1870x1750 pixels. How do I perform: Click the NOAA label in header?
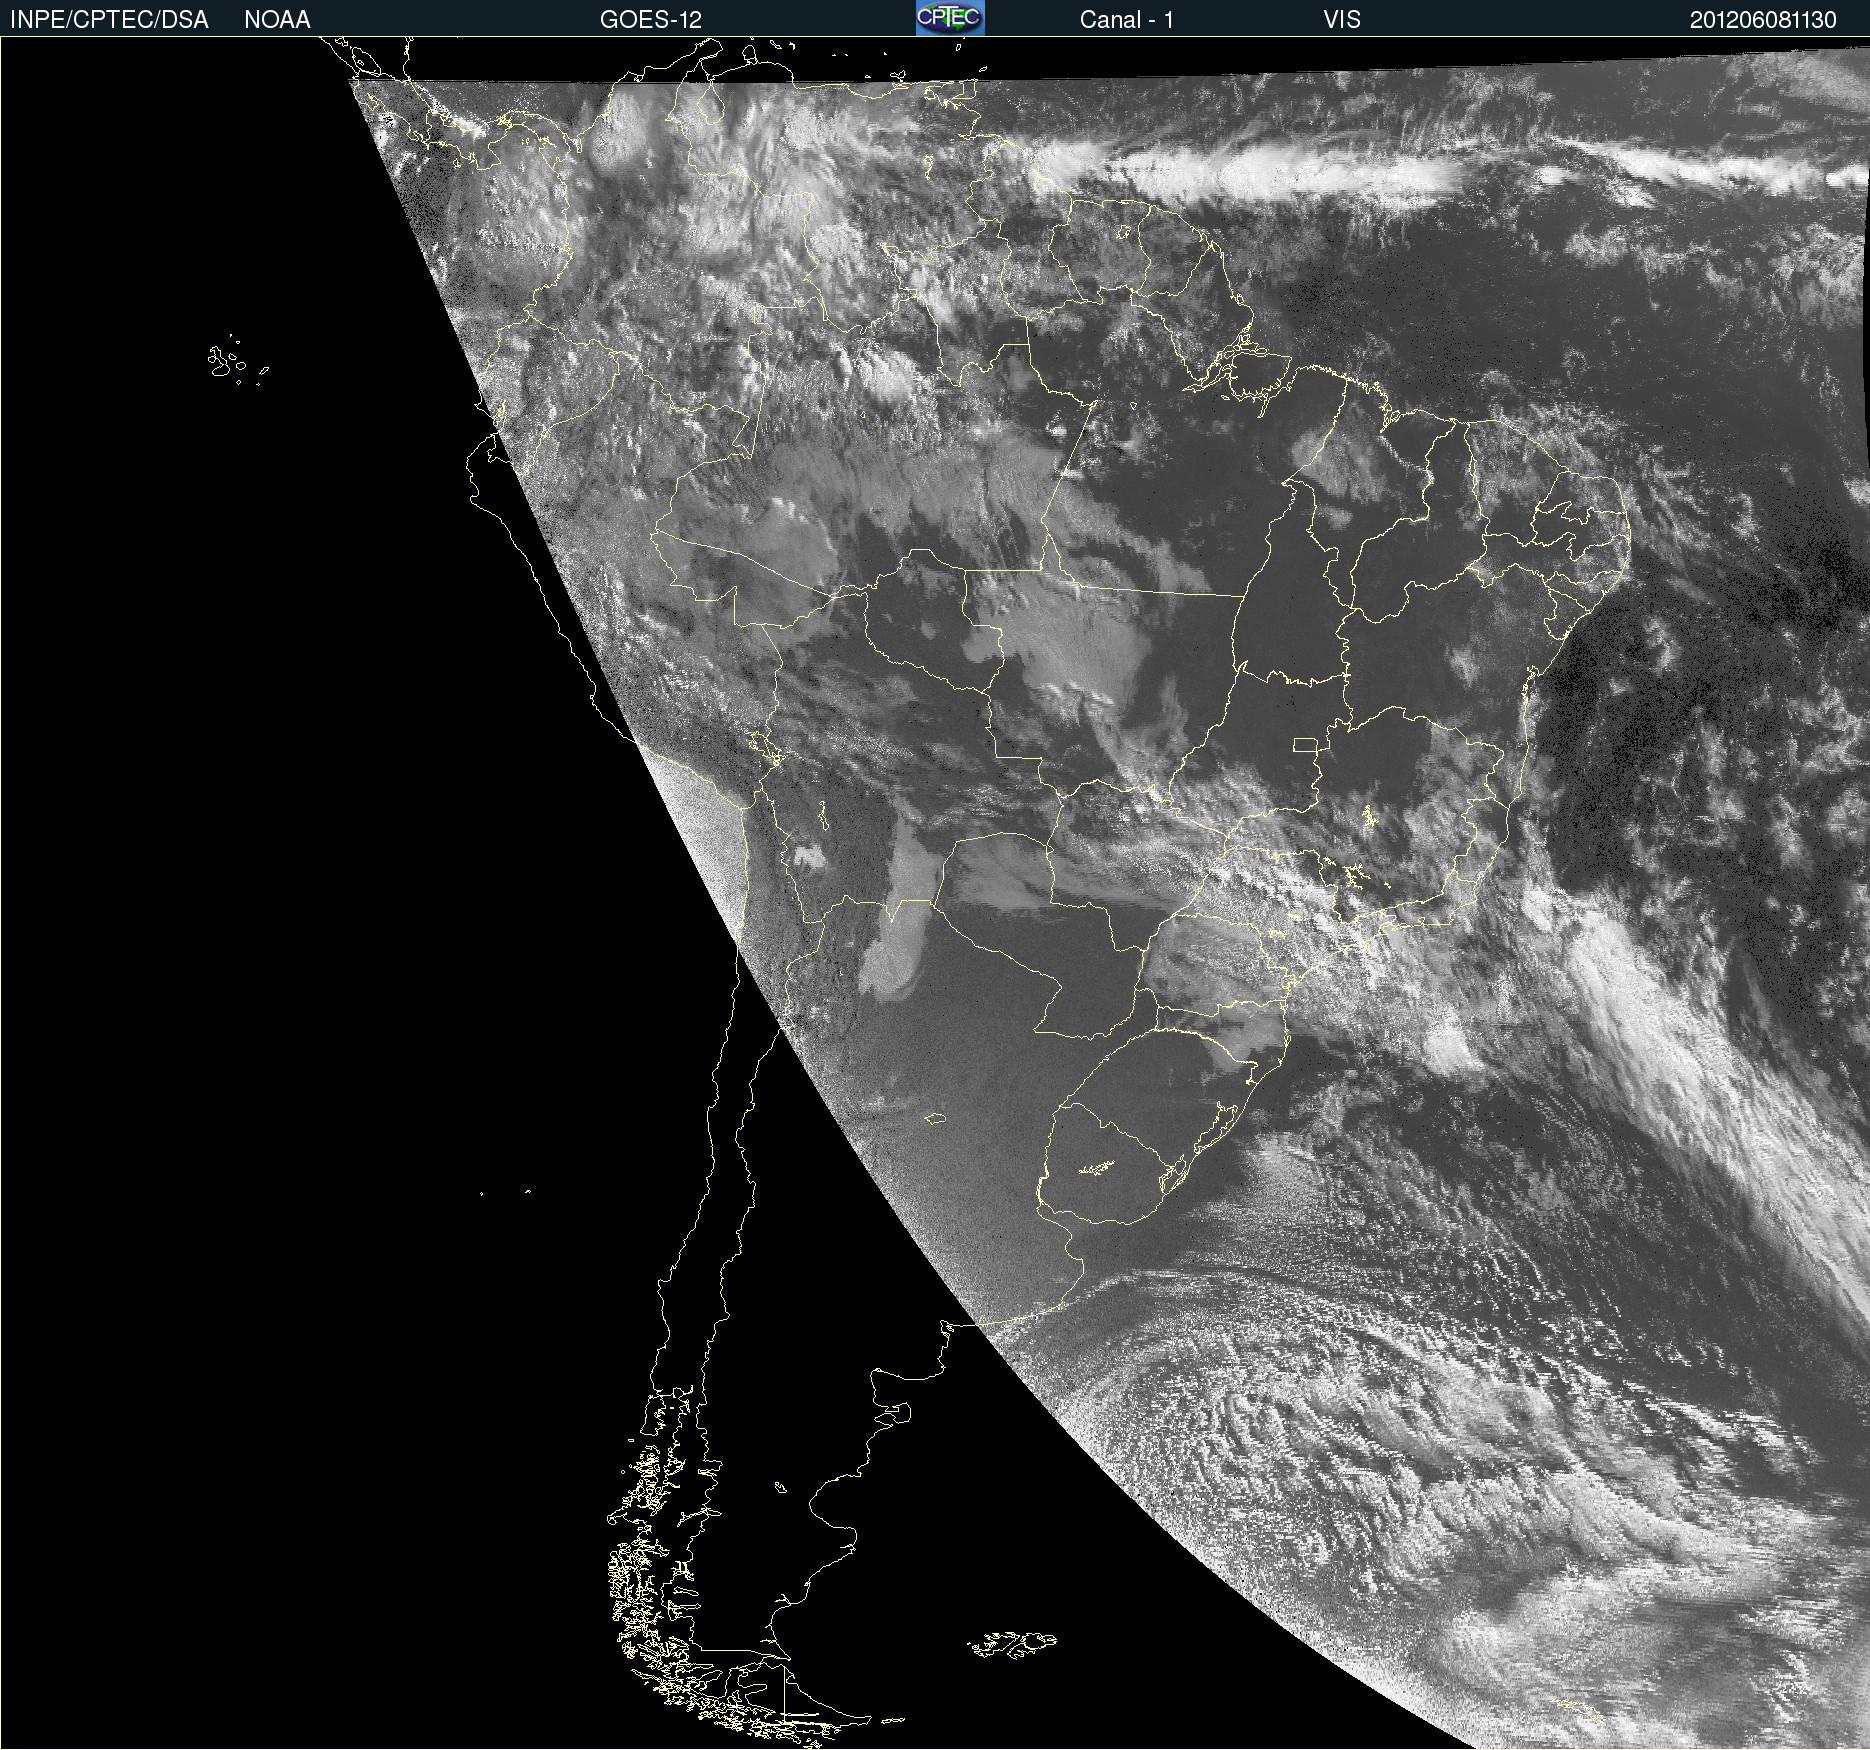coord(277,20)
